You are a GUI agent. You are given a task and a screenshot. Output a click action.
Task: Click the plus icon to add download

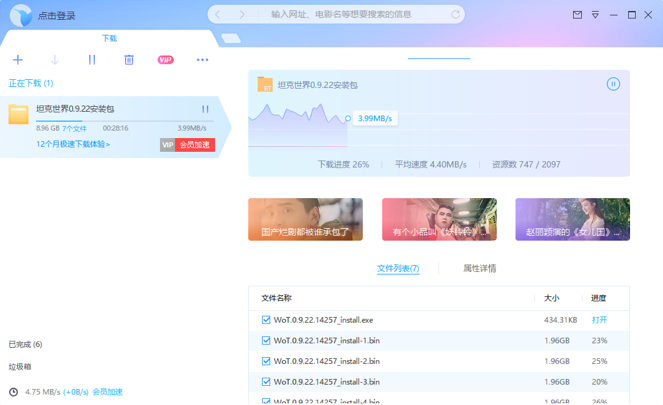click(x=18, y=60)
